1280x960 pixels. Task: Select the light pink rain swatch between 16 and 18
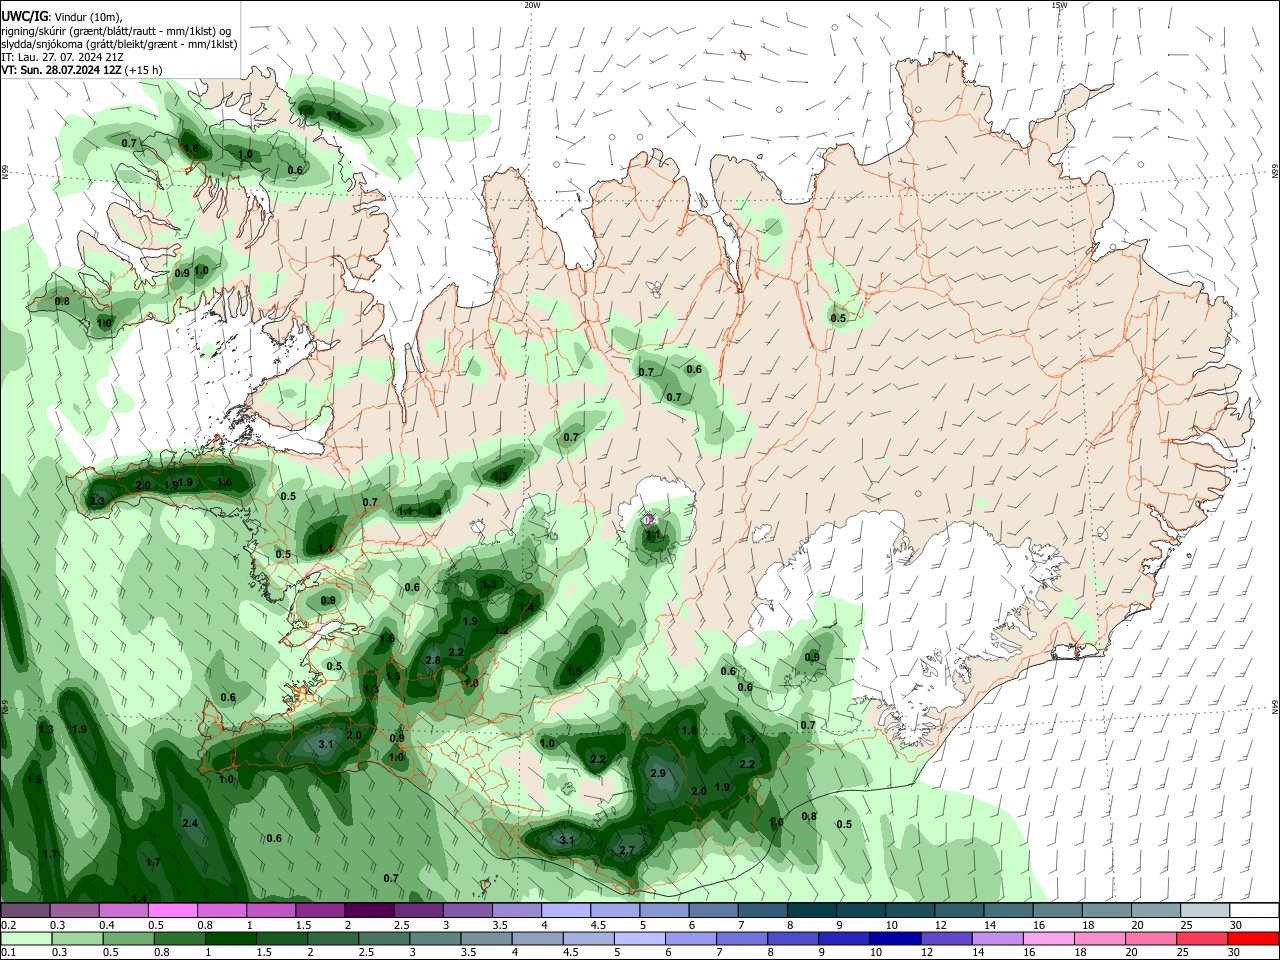[x=1049, y=939]
